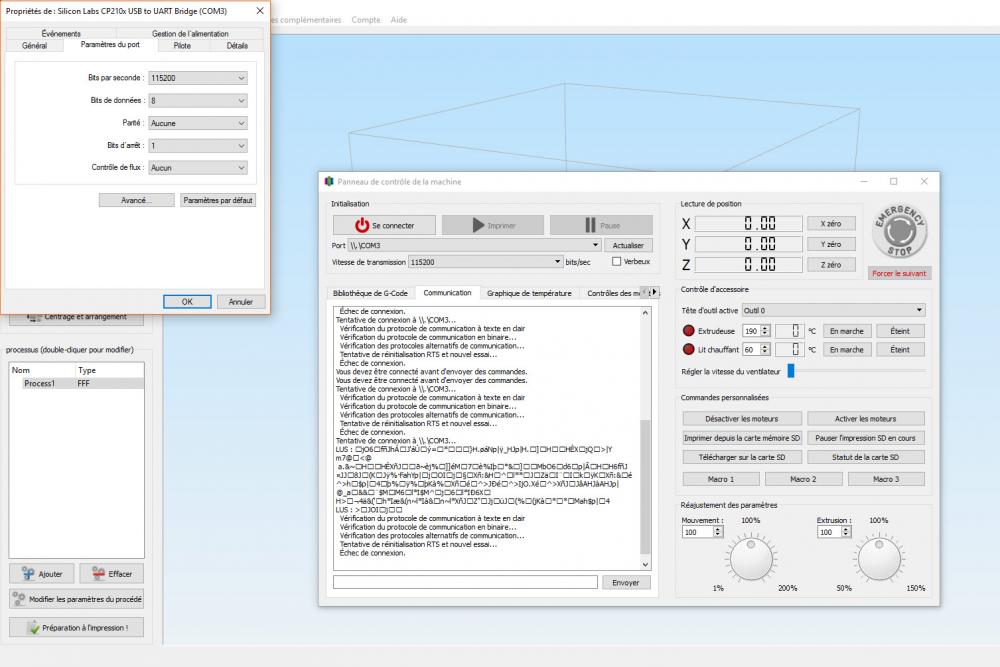The height and width of the screenshot is (667, 1000).
Task: Click the Pause button in control panel
Action: click(601, 225)
